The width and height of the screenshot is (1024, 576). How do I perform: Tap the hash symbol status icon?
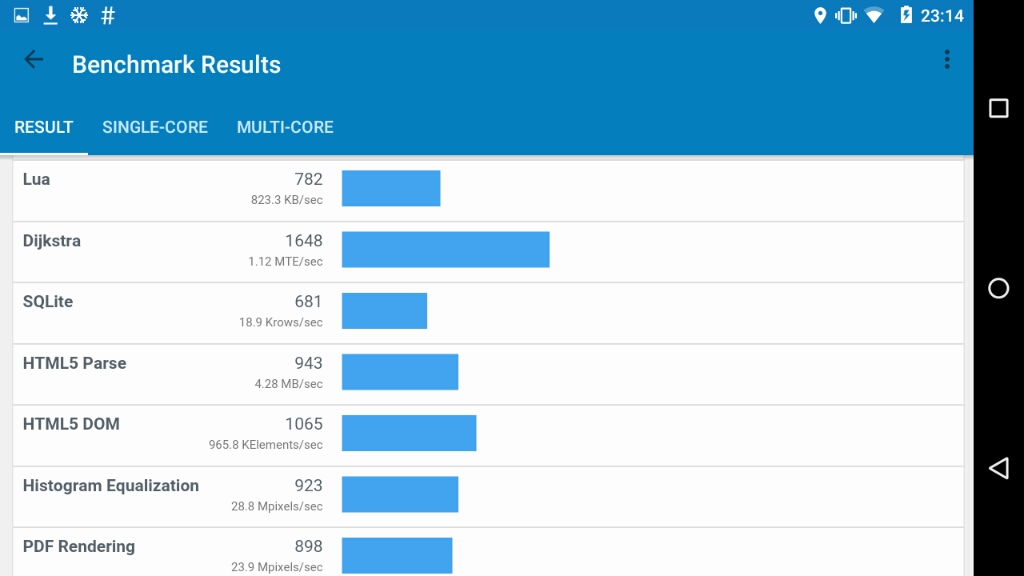click(108, 15)
